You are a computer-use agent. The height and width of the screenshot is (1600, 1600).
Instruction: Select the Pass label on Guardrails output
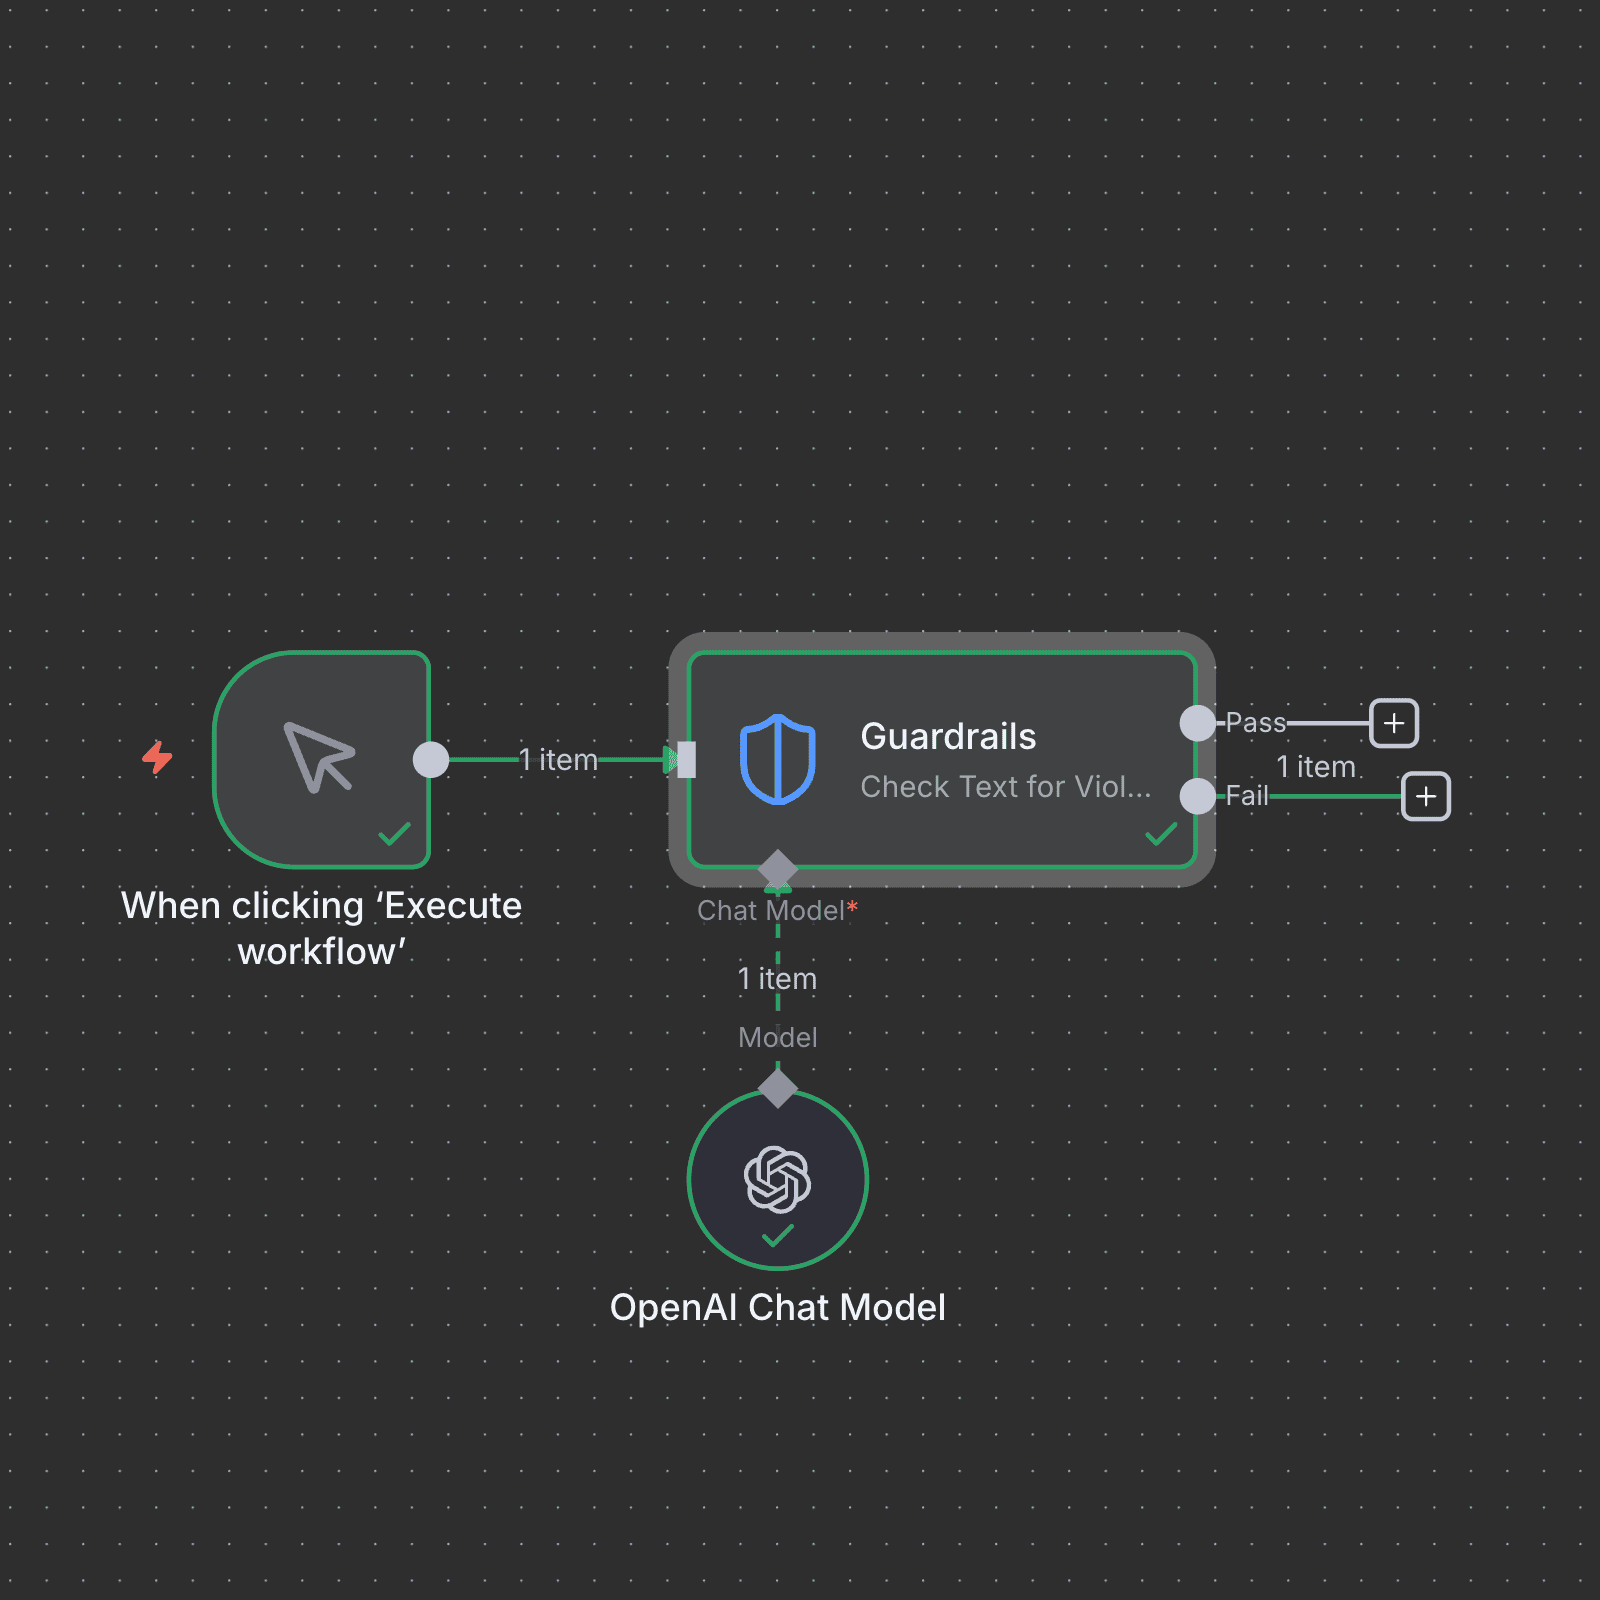click(1255, 722)
